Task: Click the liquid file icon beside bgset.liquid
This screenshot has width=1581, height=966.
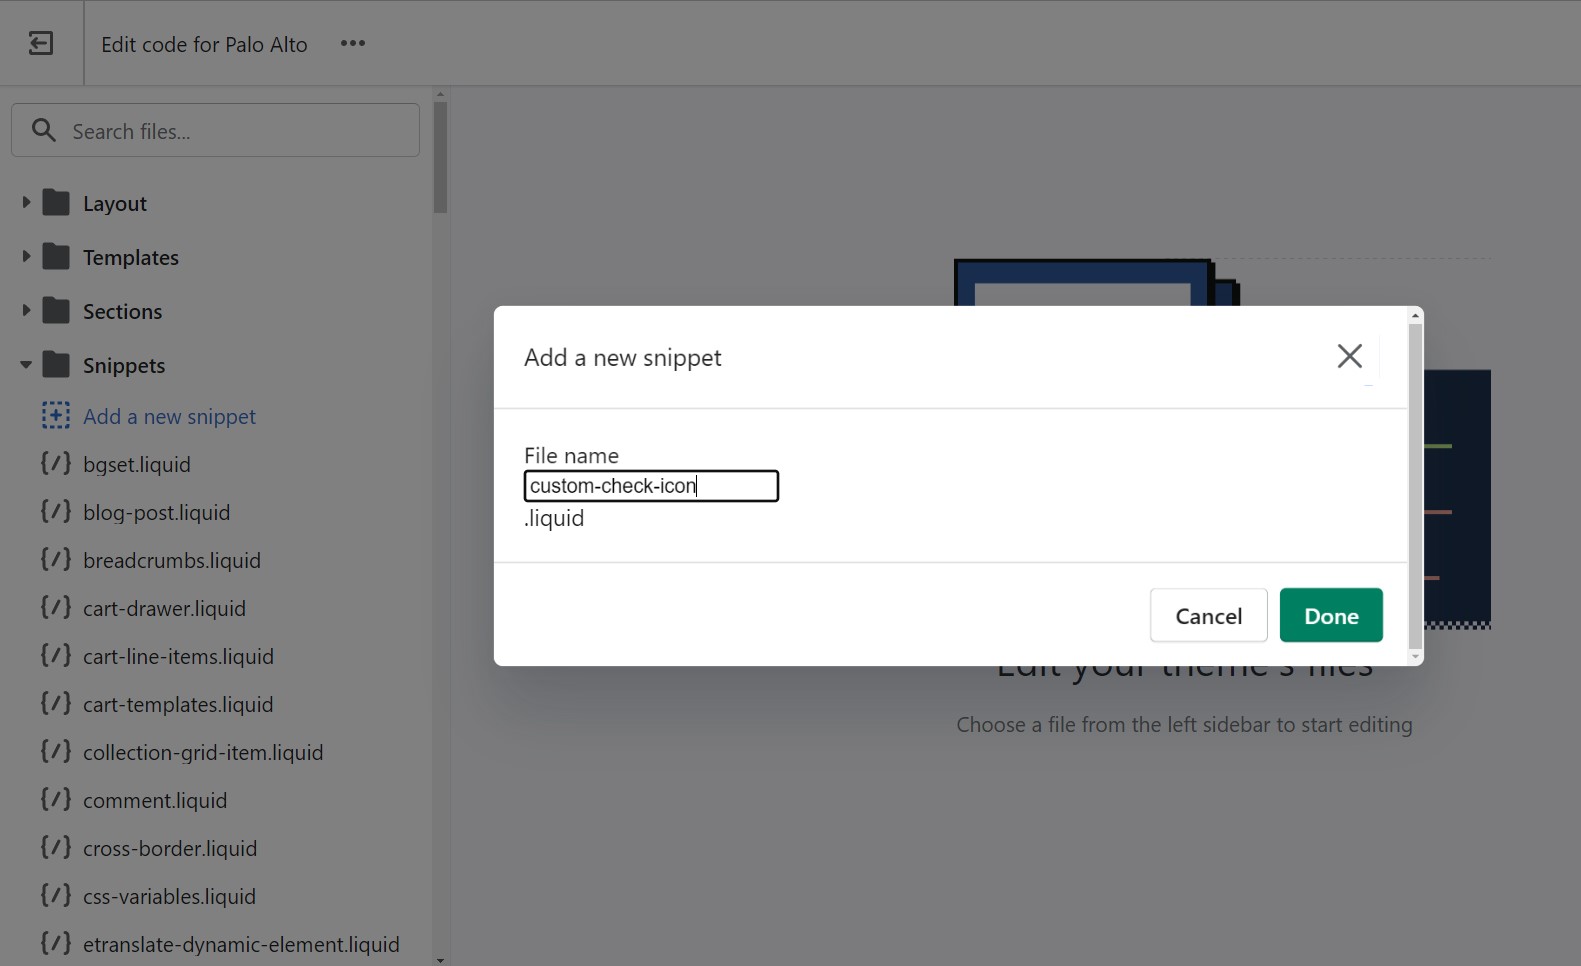Action: (56, 464)
